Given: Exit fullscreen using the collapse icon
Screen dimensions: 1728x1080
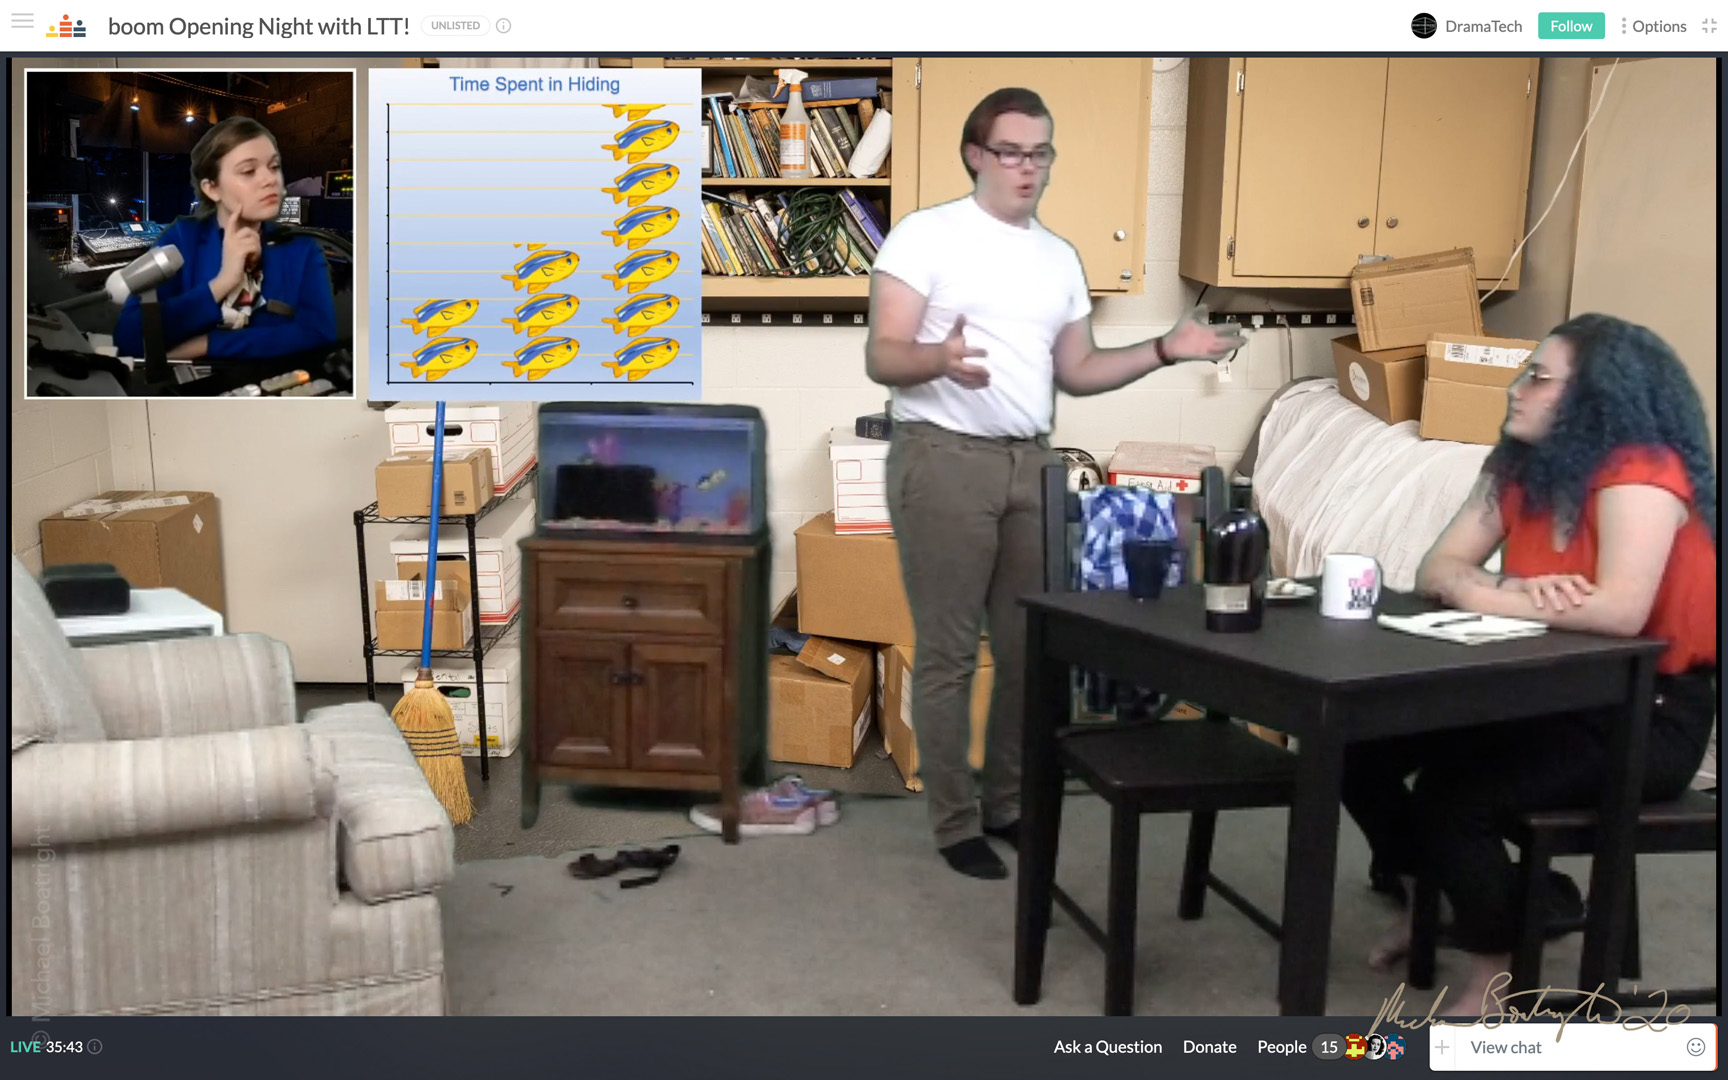Looking at the screenshot, I should click(x=1709, y=26).
